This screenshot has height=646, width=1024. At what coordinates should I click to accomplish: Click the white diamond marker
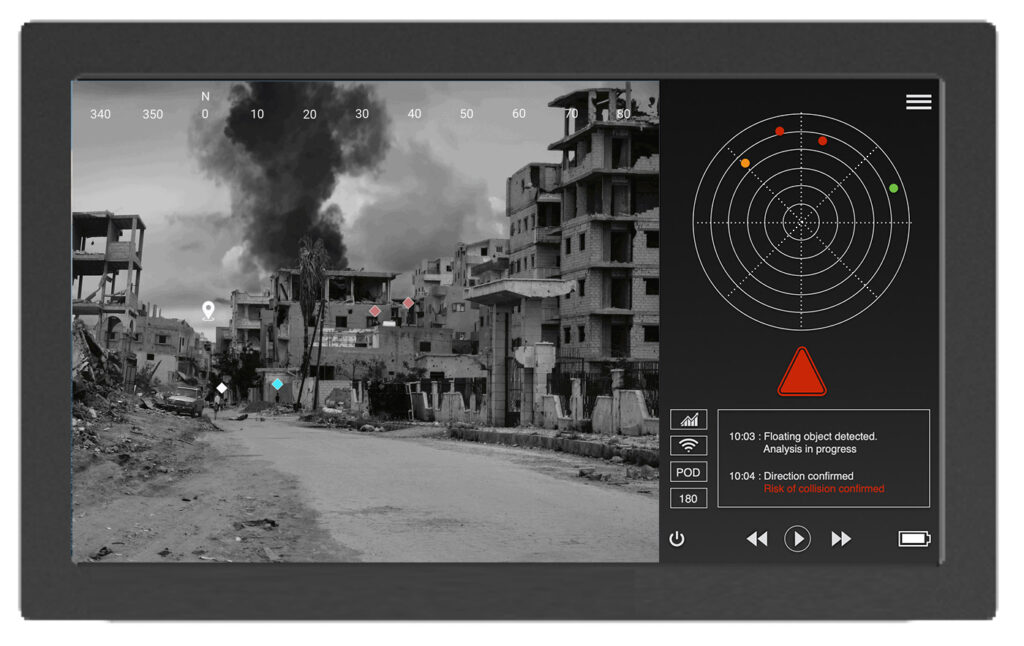(222, 389)
